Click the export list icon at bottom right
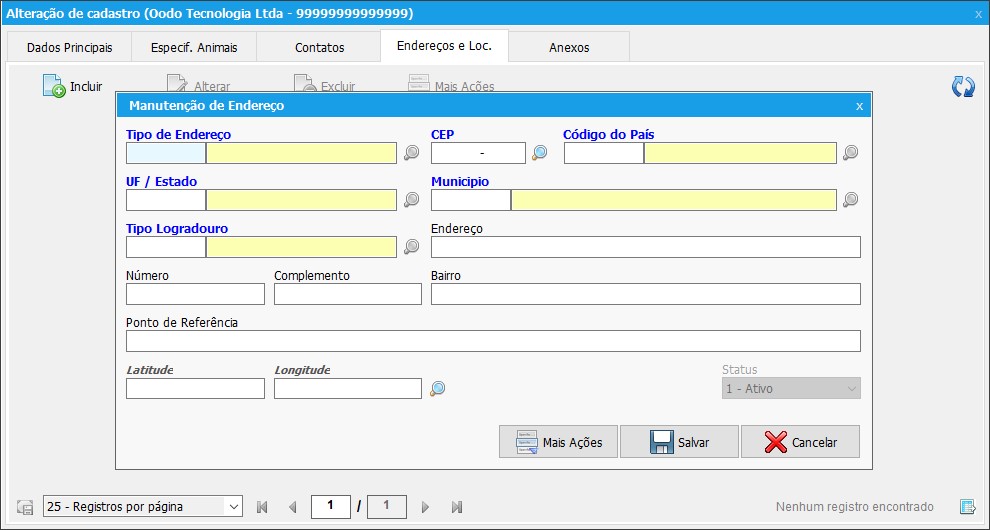Image resolution: width=990 pixels, height=530 pixels. click(967, 506)
